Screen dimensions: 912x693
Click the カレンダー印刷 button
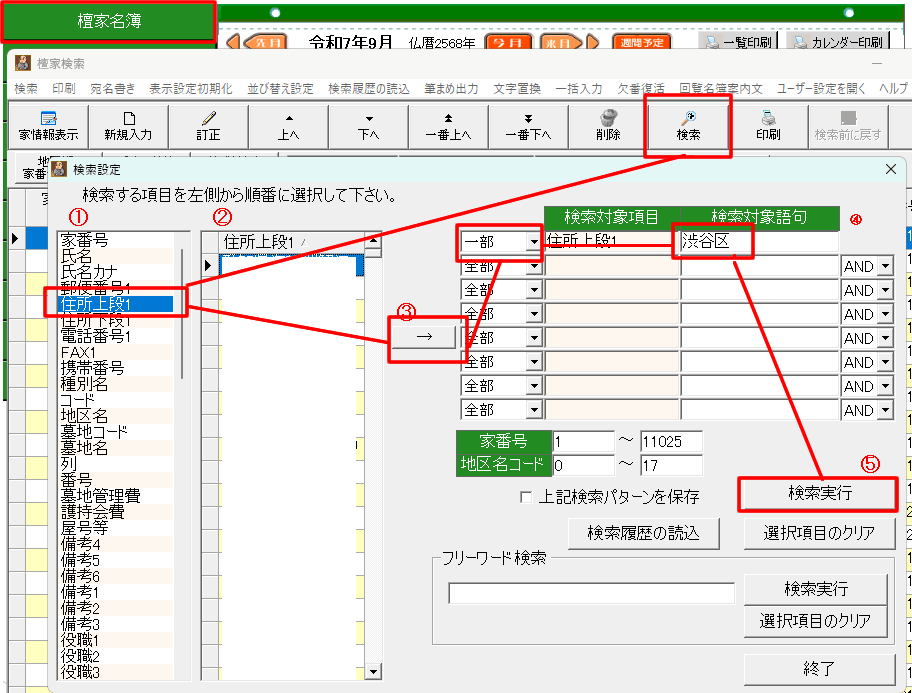[x=838, y=42]
